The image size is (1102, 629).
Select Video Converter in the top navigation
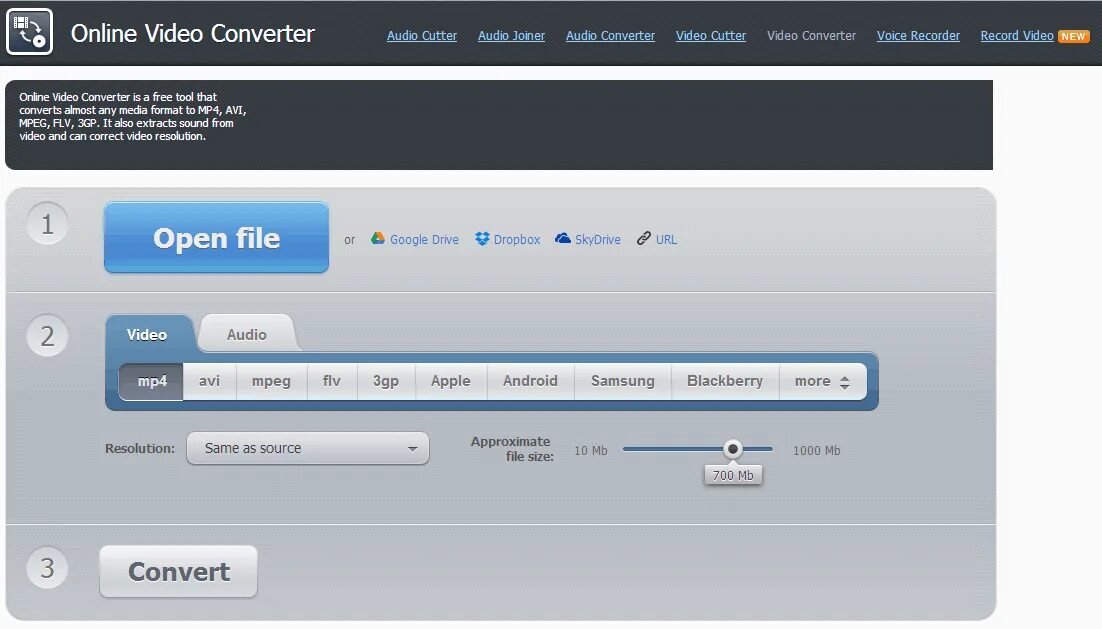pos(811,36)
